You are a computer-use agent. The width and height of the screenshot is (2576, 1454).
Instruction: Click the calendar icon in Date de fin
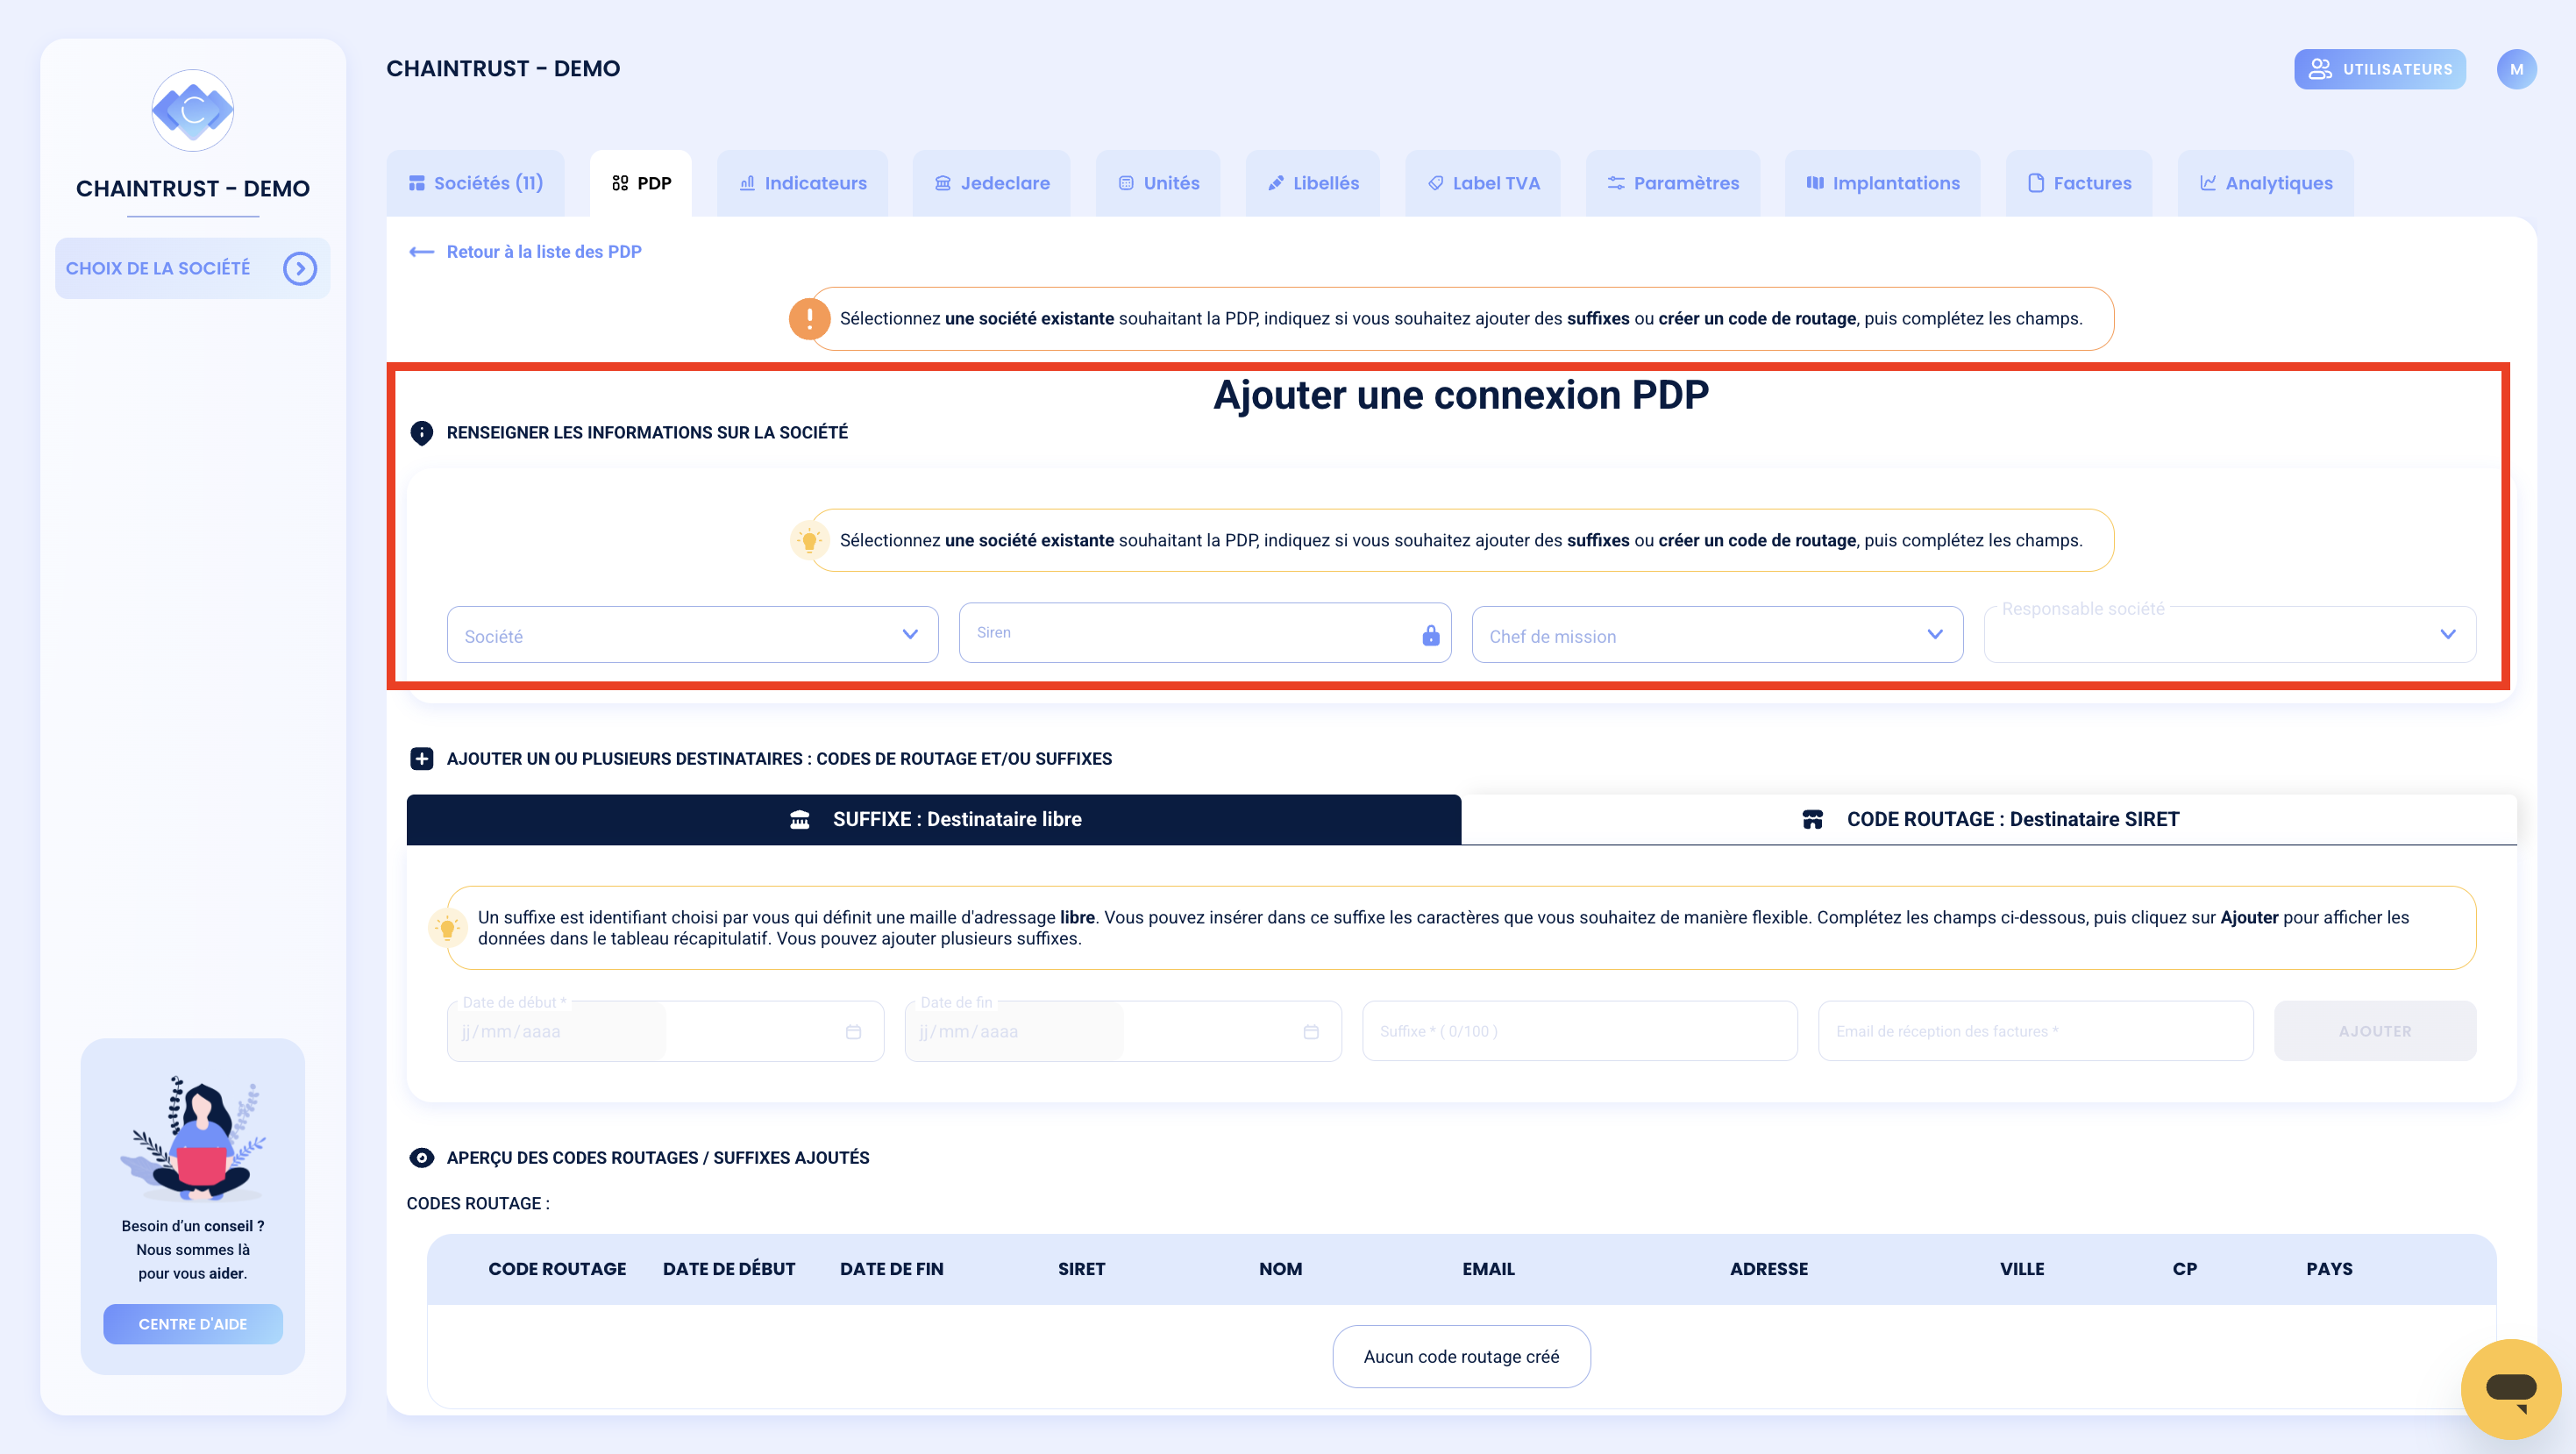click(x=1311, y=1031)
